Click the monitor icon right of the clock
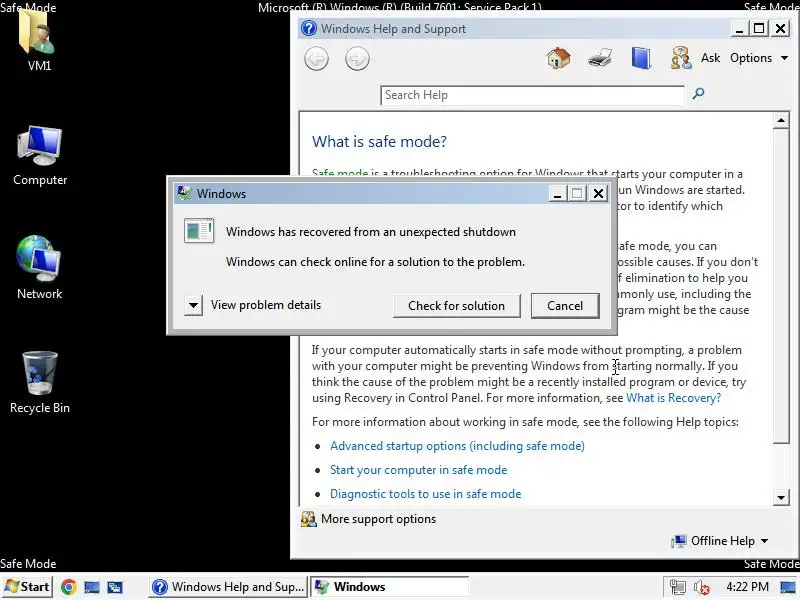Image resolution: width=800 pixels, height=600 pixels. (x=788, y=587)
